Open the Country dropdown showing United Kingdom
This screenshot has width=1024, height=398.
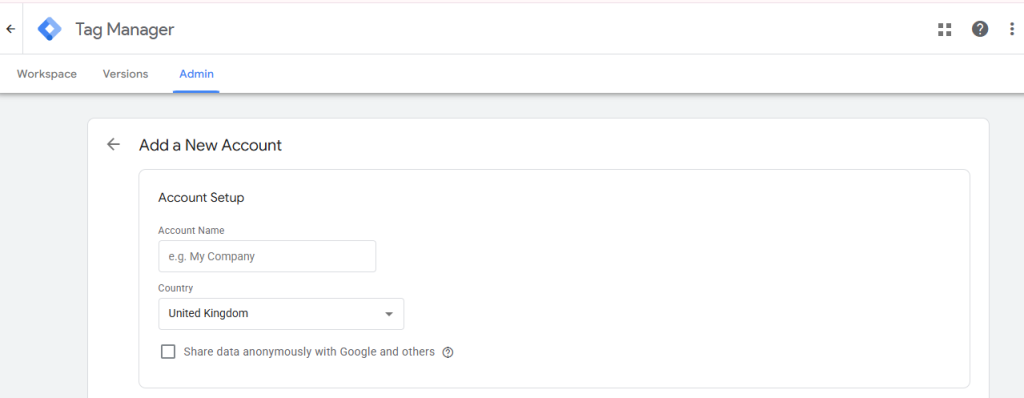point(281,314)
